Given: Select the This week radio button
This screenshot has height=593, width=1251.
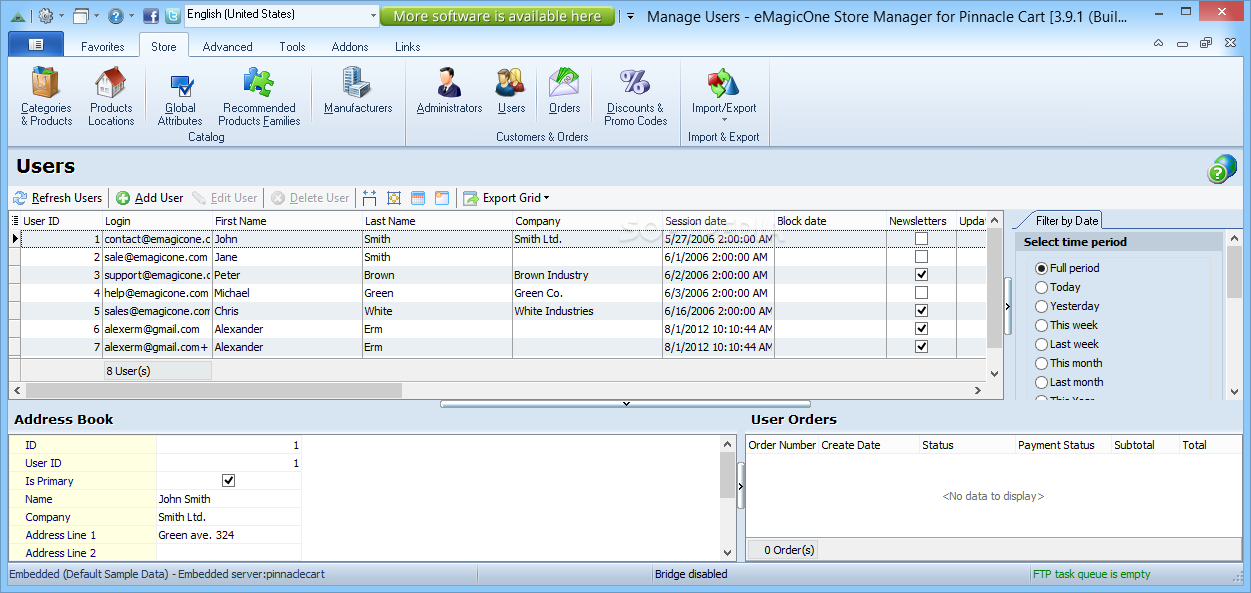Looking at the screenshot, I should coord(1041,325).
